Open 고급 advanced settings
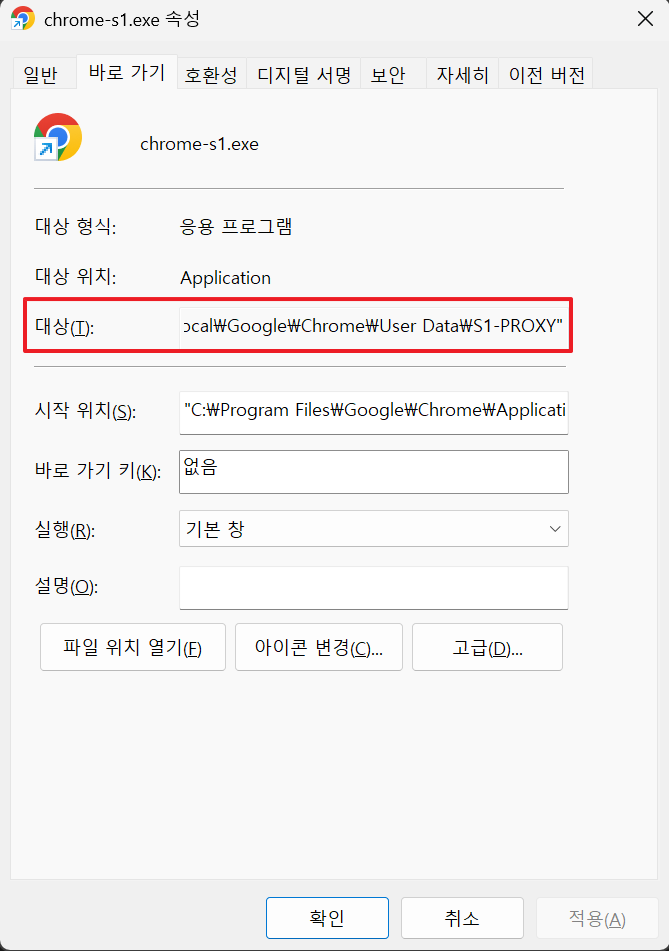This screenshot has height=951, width=669. point(487,647)
